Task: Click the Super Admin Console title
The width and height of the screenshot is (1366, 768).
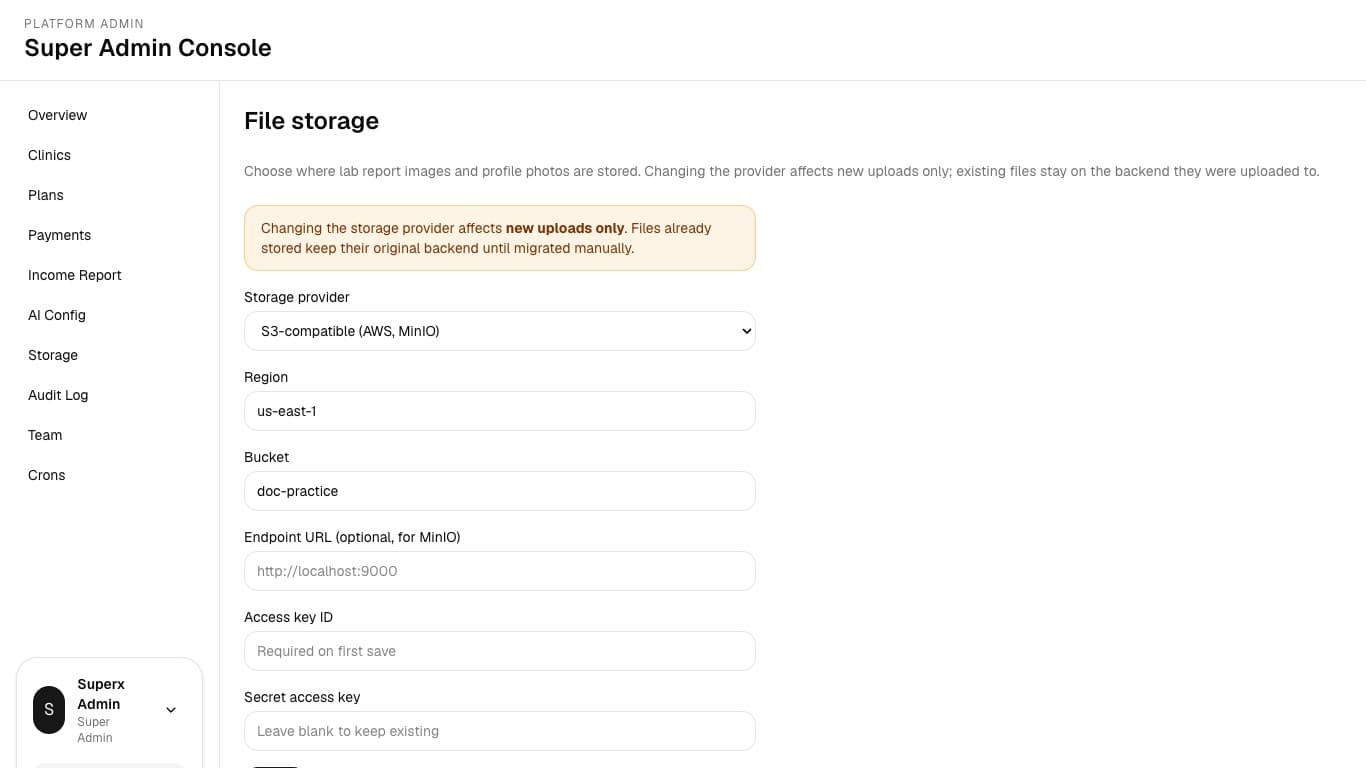Action: 148,48
